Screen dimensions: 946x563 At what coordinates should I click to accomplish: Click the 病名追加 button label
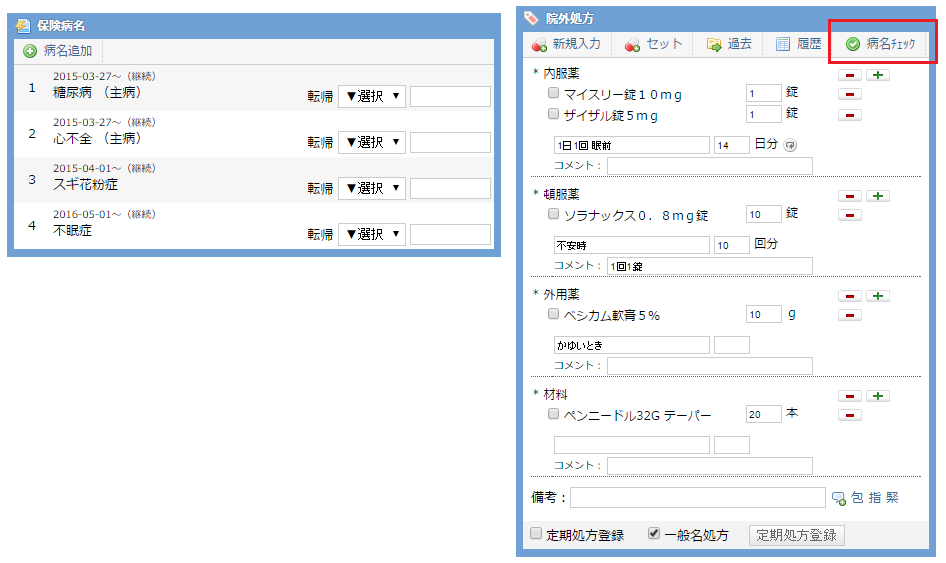tap(68, 51)
